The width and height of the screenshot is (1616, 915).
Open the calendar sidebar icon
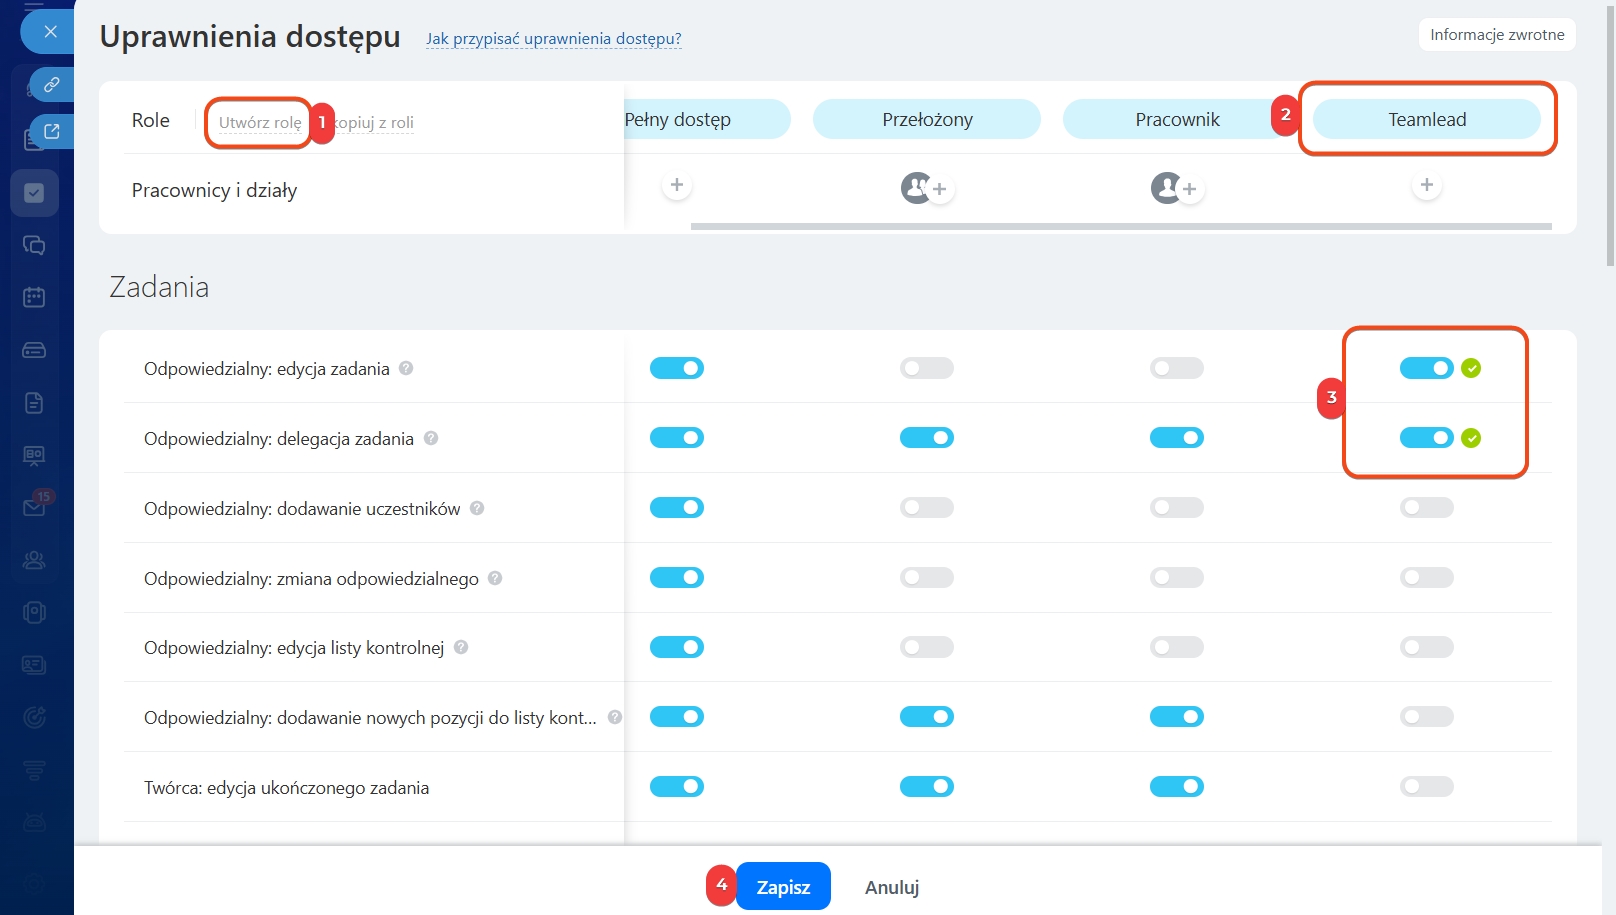tap(34, 297)
